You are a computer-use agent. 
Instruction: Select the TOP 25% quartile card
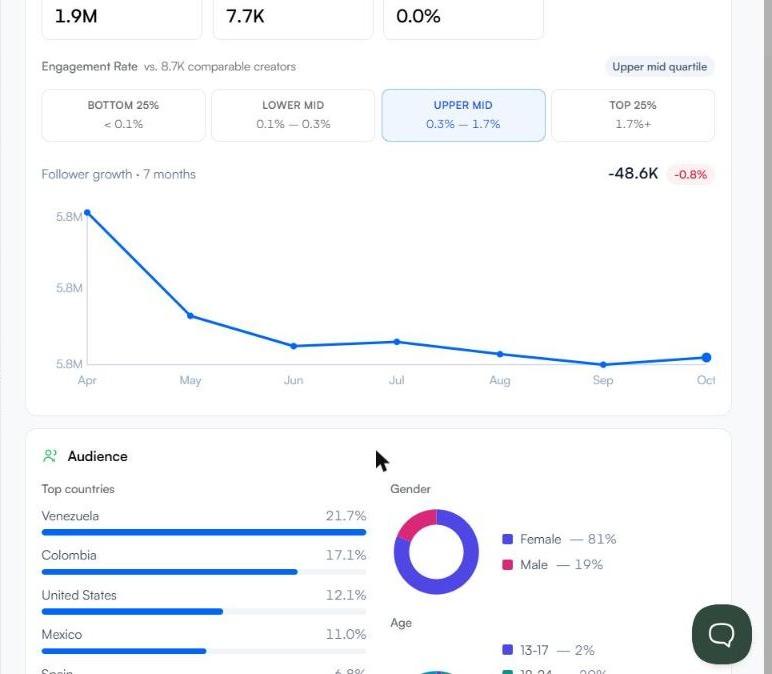pyautogui.click(x=633, y=115)
